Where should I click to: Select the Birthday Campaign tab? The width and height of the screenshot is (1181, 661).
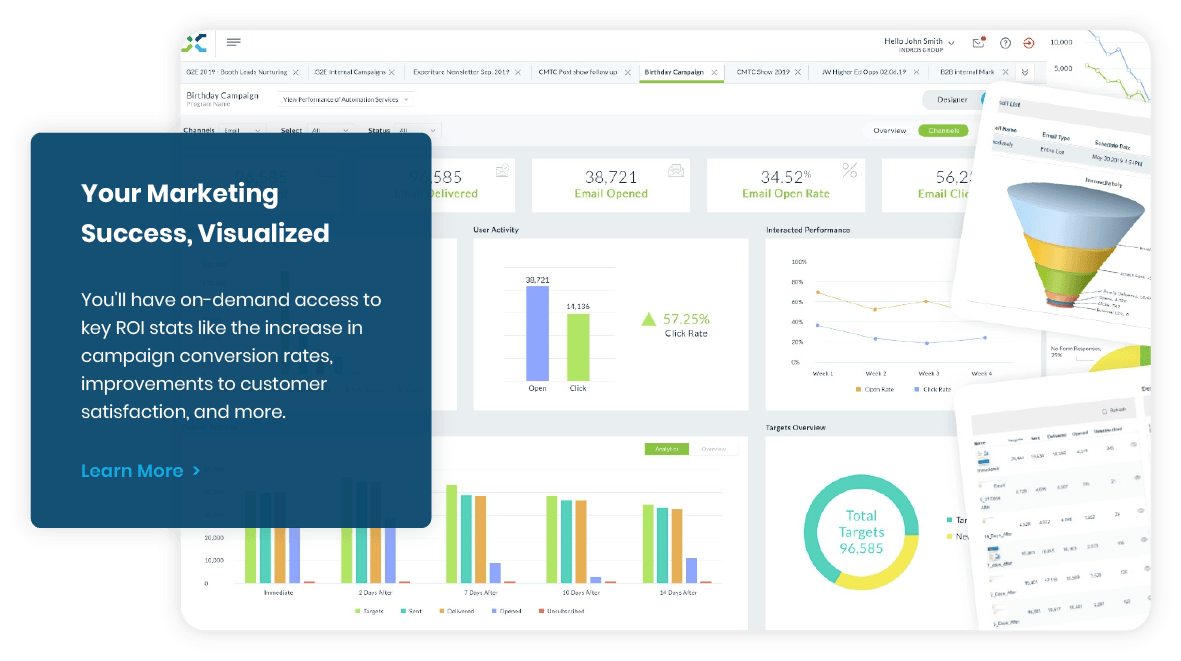click(x=674, y=72)
